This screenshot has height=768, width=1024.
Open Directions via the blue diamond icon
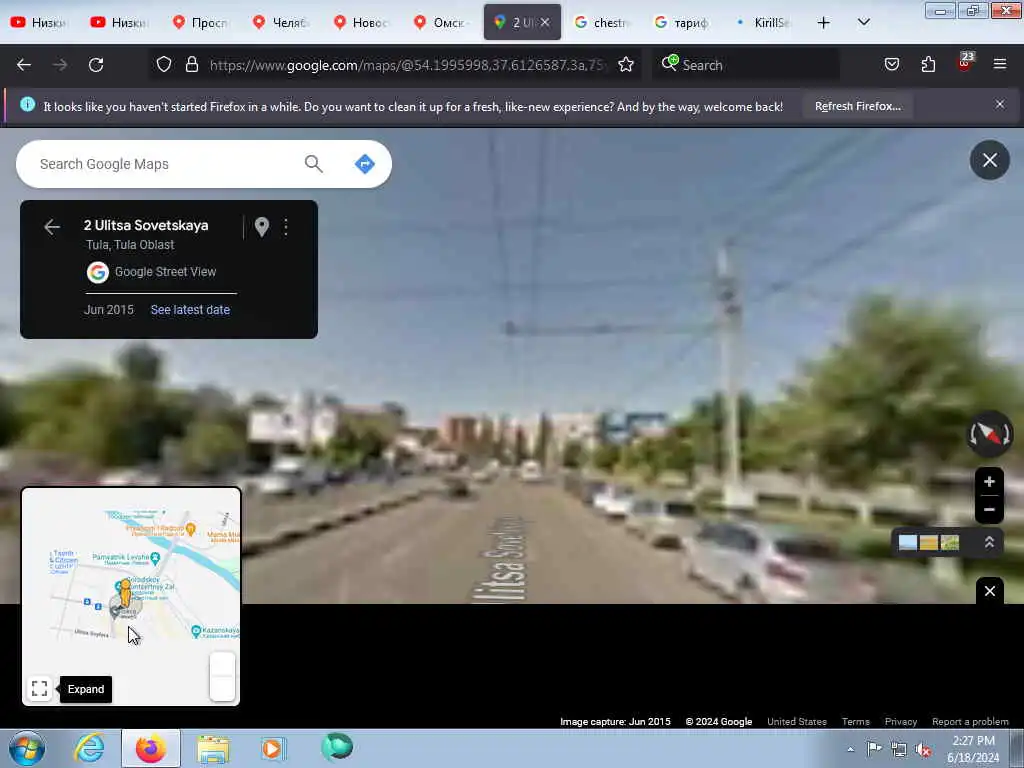click(364, 164)
